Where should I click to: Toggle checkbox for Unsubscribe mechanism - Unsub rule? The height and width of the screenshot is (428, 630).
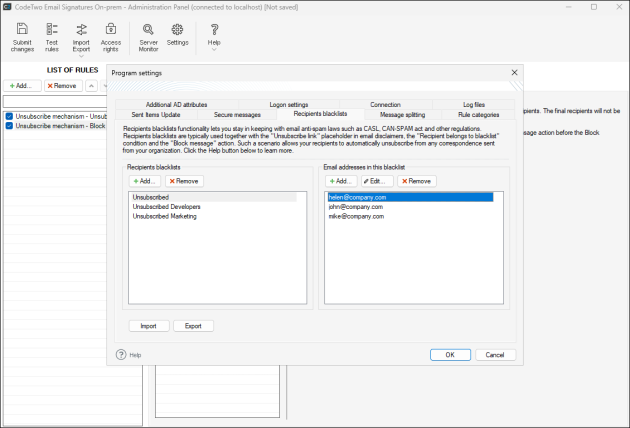[9, 116]
